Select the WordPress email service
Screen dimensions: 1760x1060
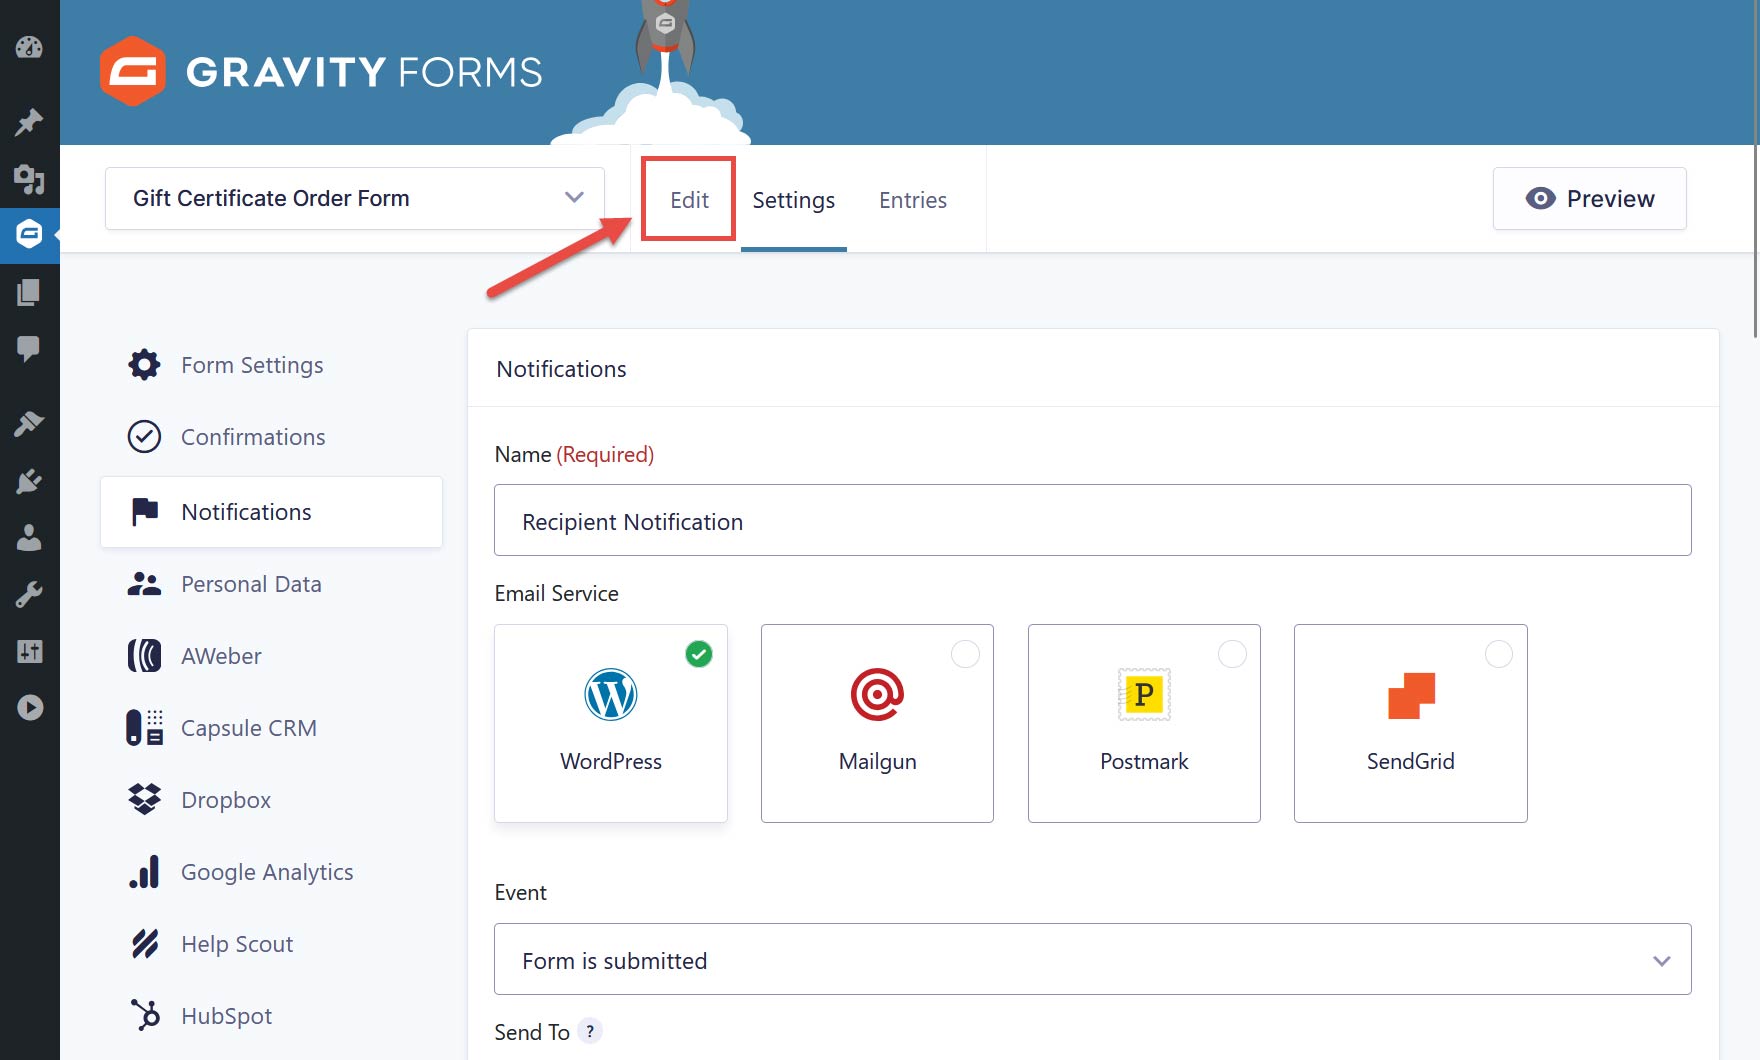pos(611,723)
